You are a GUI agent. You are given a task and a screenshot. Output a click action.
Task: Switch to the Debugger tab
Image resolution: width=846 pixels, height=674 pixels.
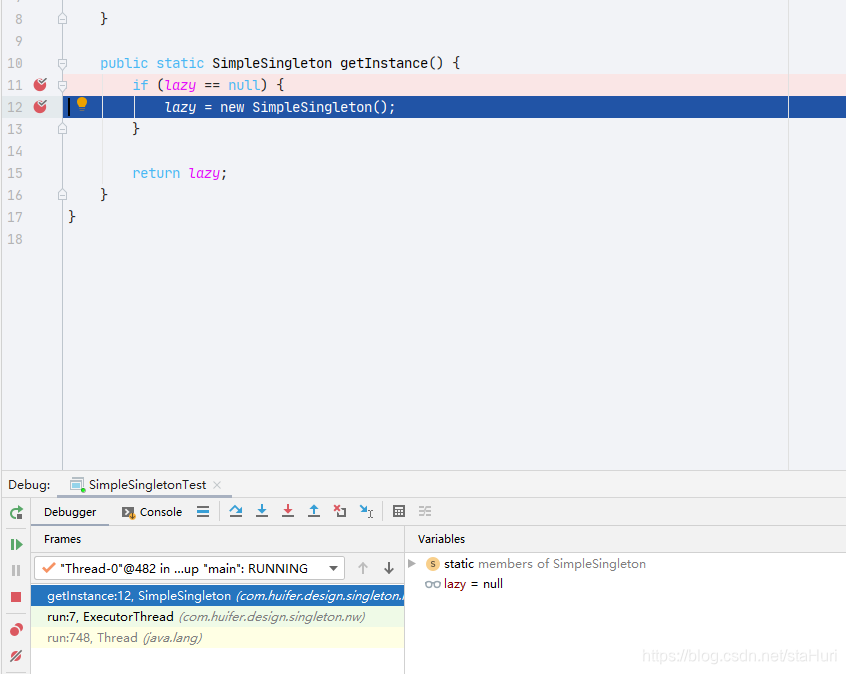70,512
